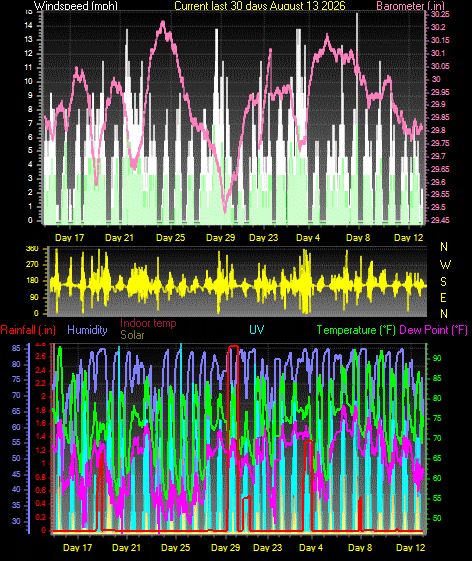Click 'Day 21' below the rainfall chart
The height and width of the screenshot is (561, 472).
[x=126, y=547]
